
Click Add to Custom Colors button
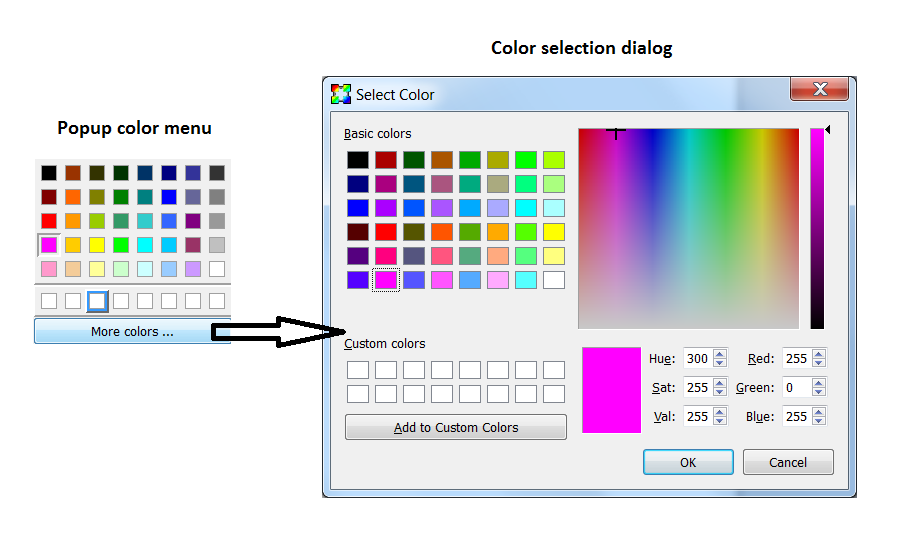pyautogui.click(x=456, y=427)
